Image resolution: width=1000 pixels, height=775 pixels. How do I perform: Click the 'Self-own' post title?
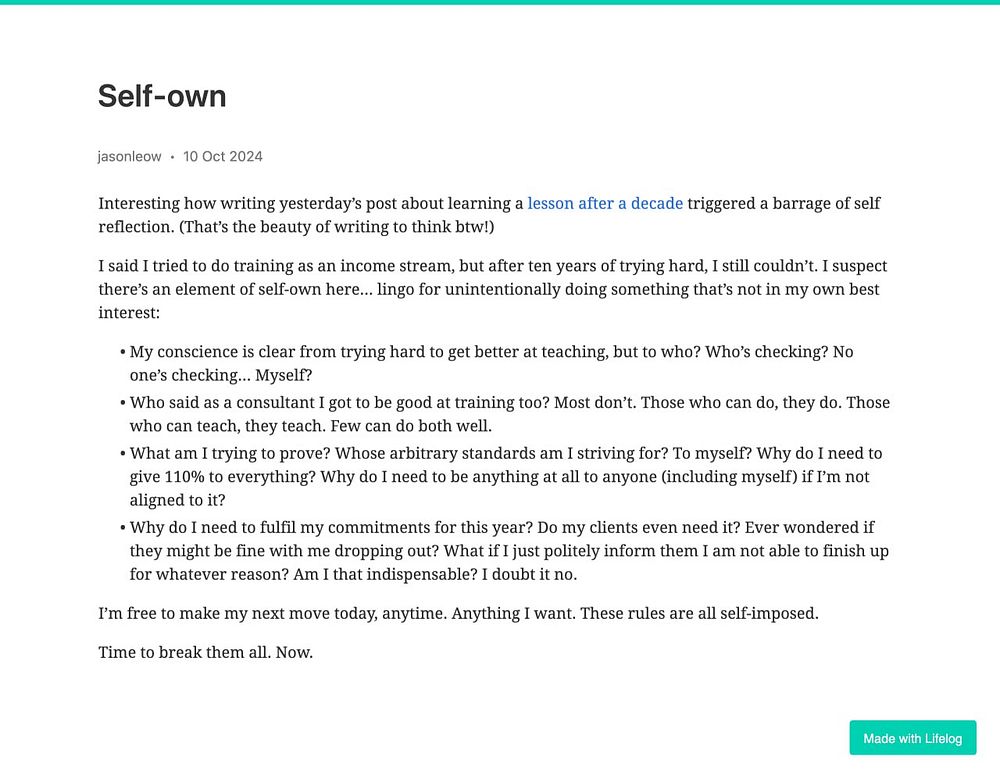(162, 96)
